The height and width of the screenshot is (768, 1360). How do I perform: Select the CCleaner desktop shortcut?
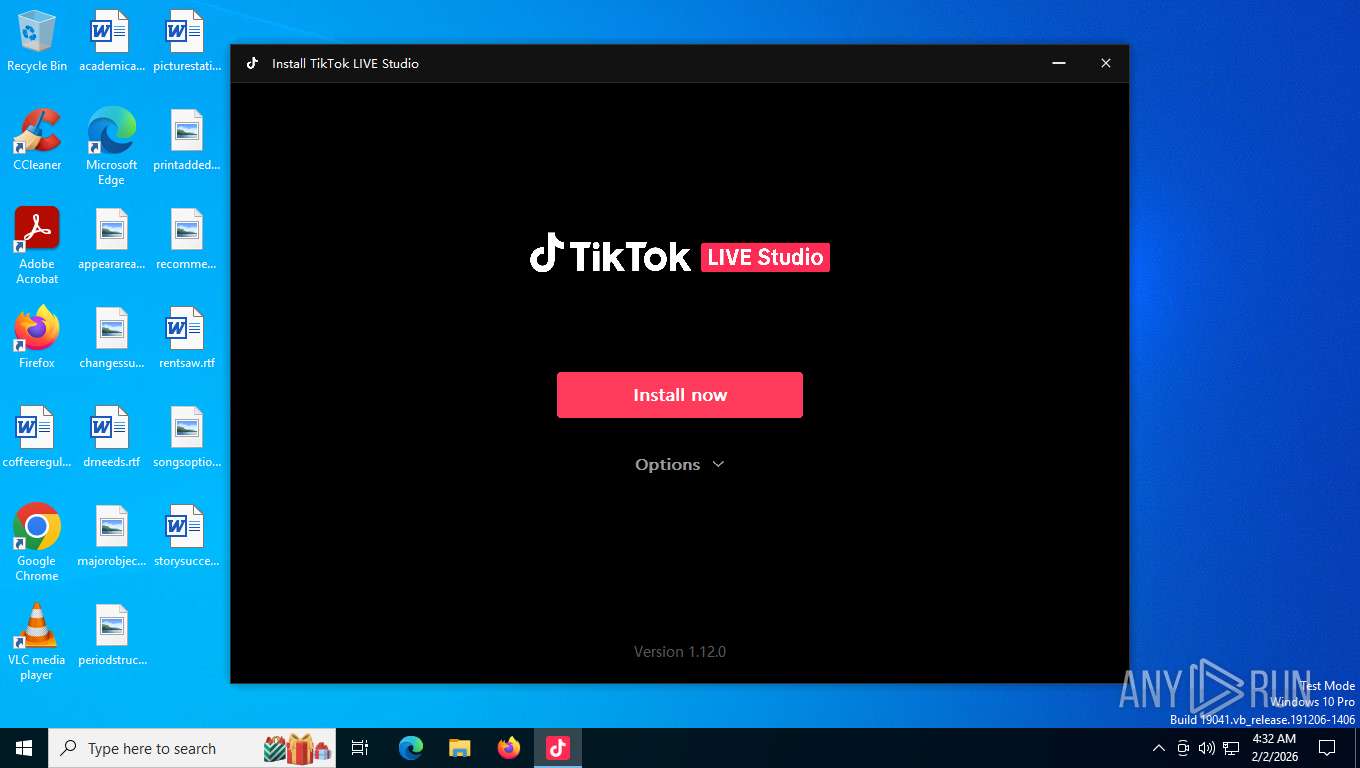pos(37,140)
